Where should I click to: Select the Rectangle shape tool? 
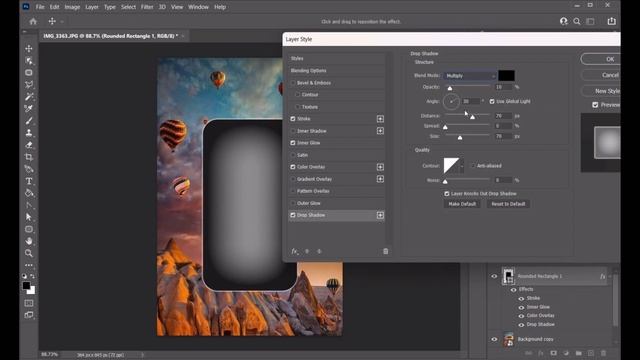[x=29, y=229]
